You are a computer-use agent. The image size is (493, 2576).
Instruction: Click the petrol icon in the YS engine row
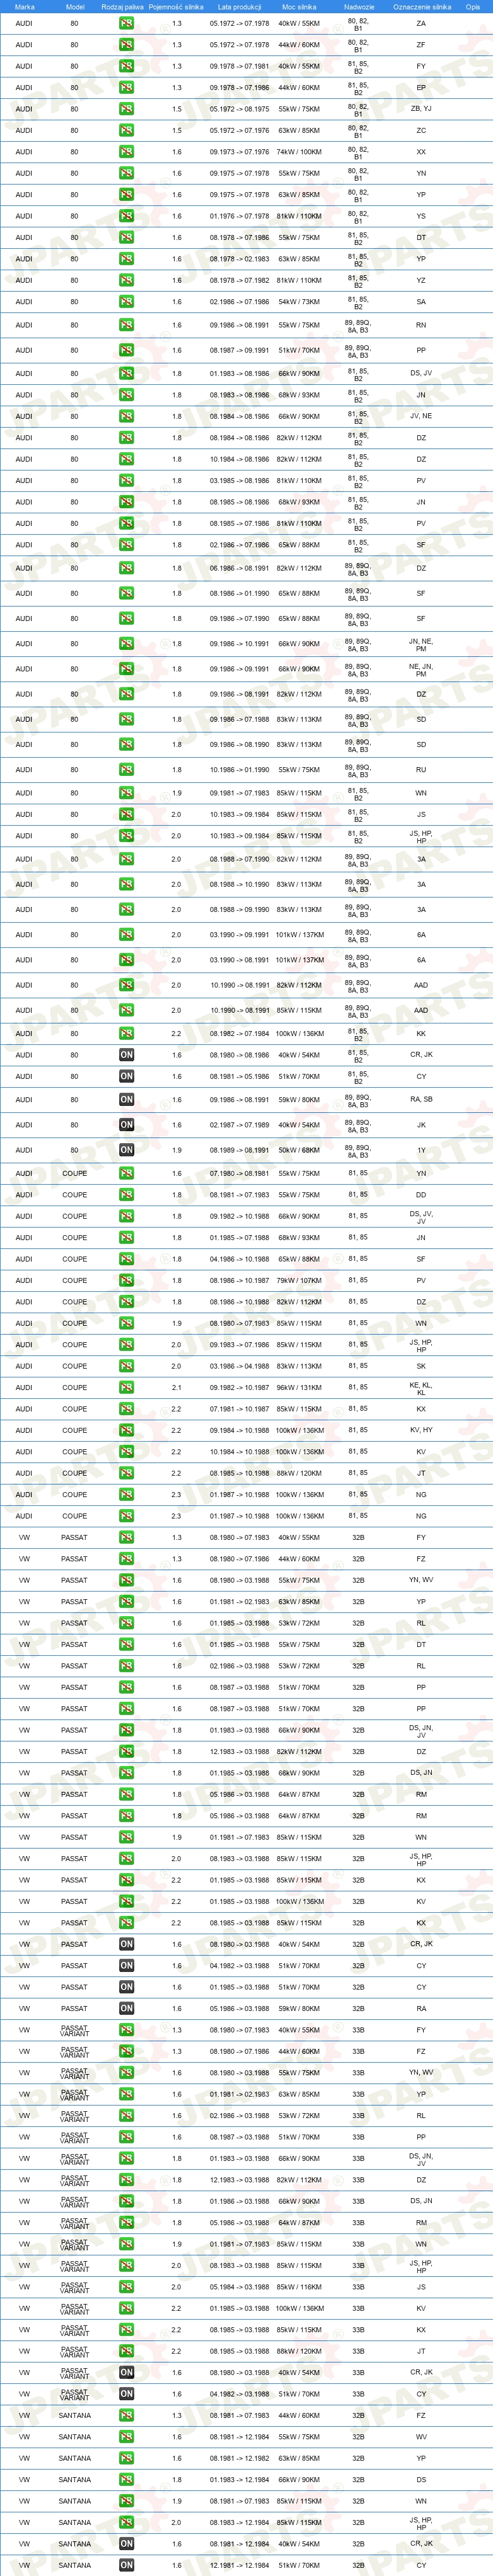coord(126,216)
